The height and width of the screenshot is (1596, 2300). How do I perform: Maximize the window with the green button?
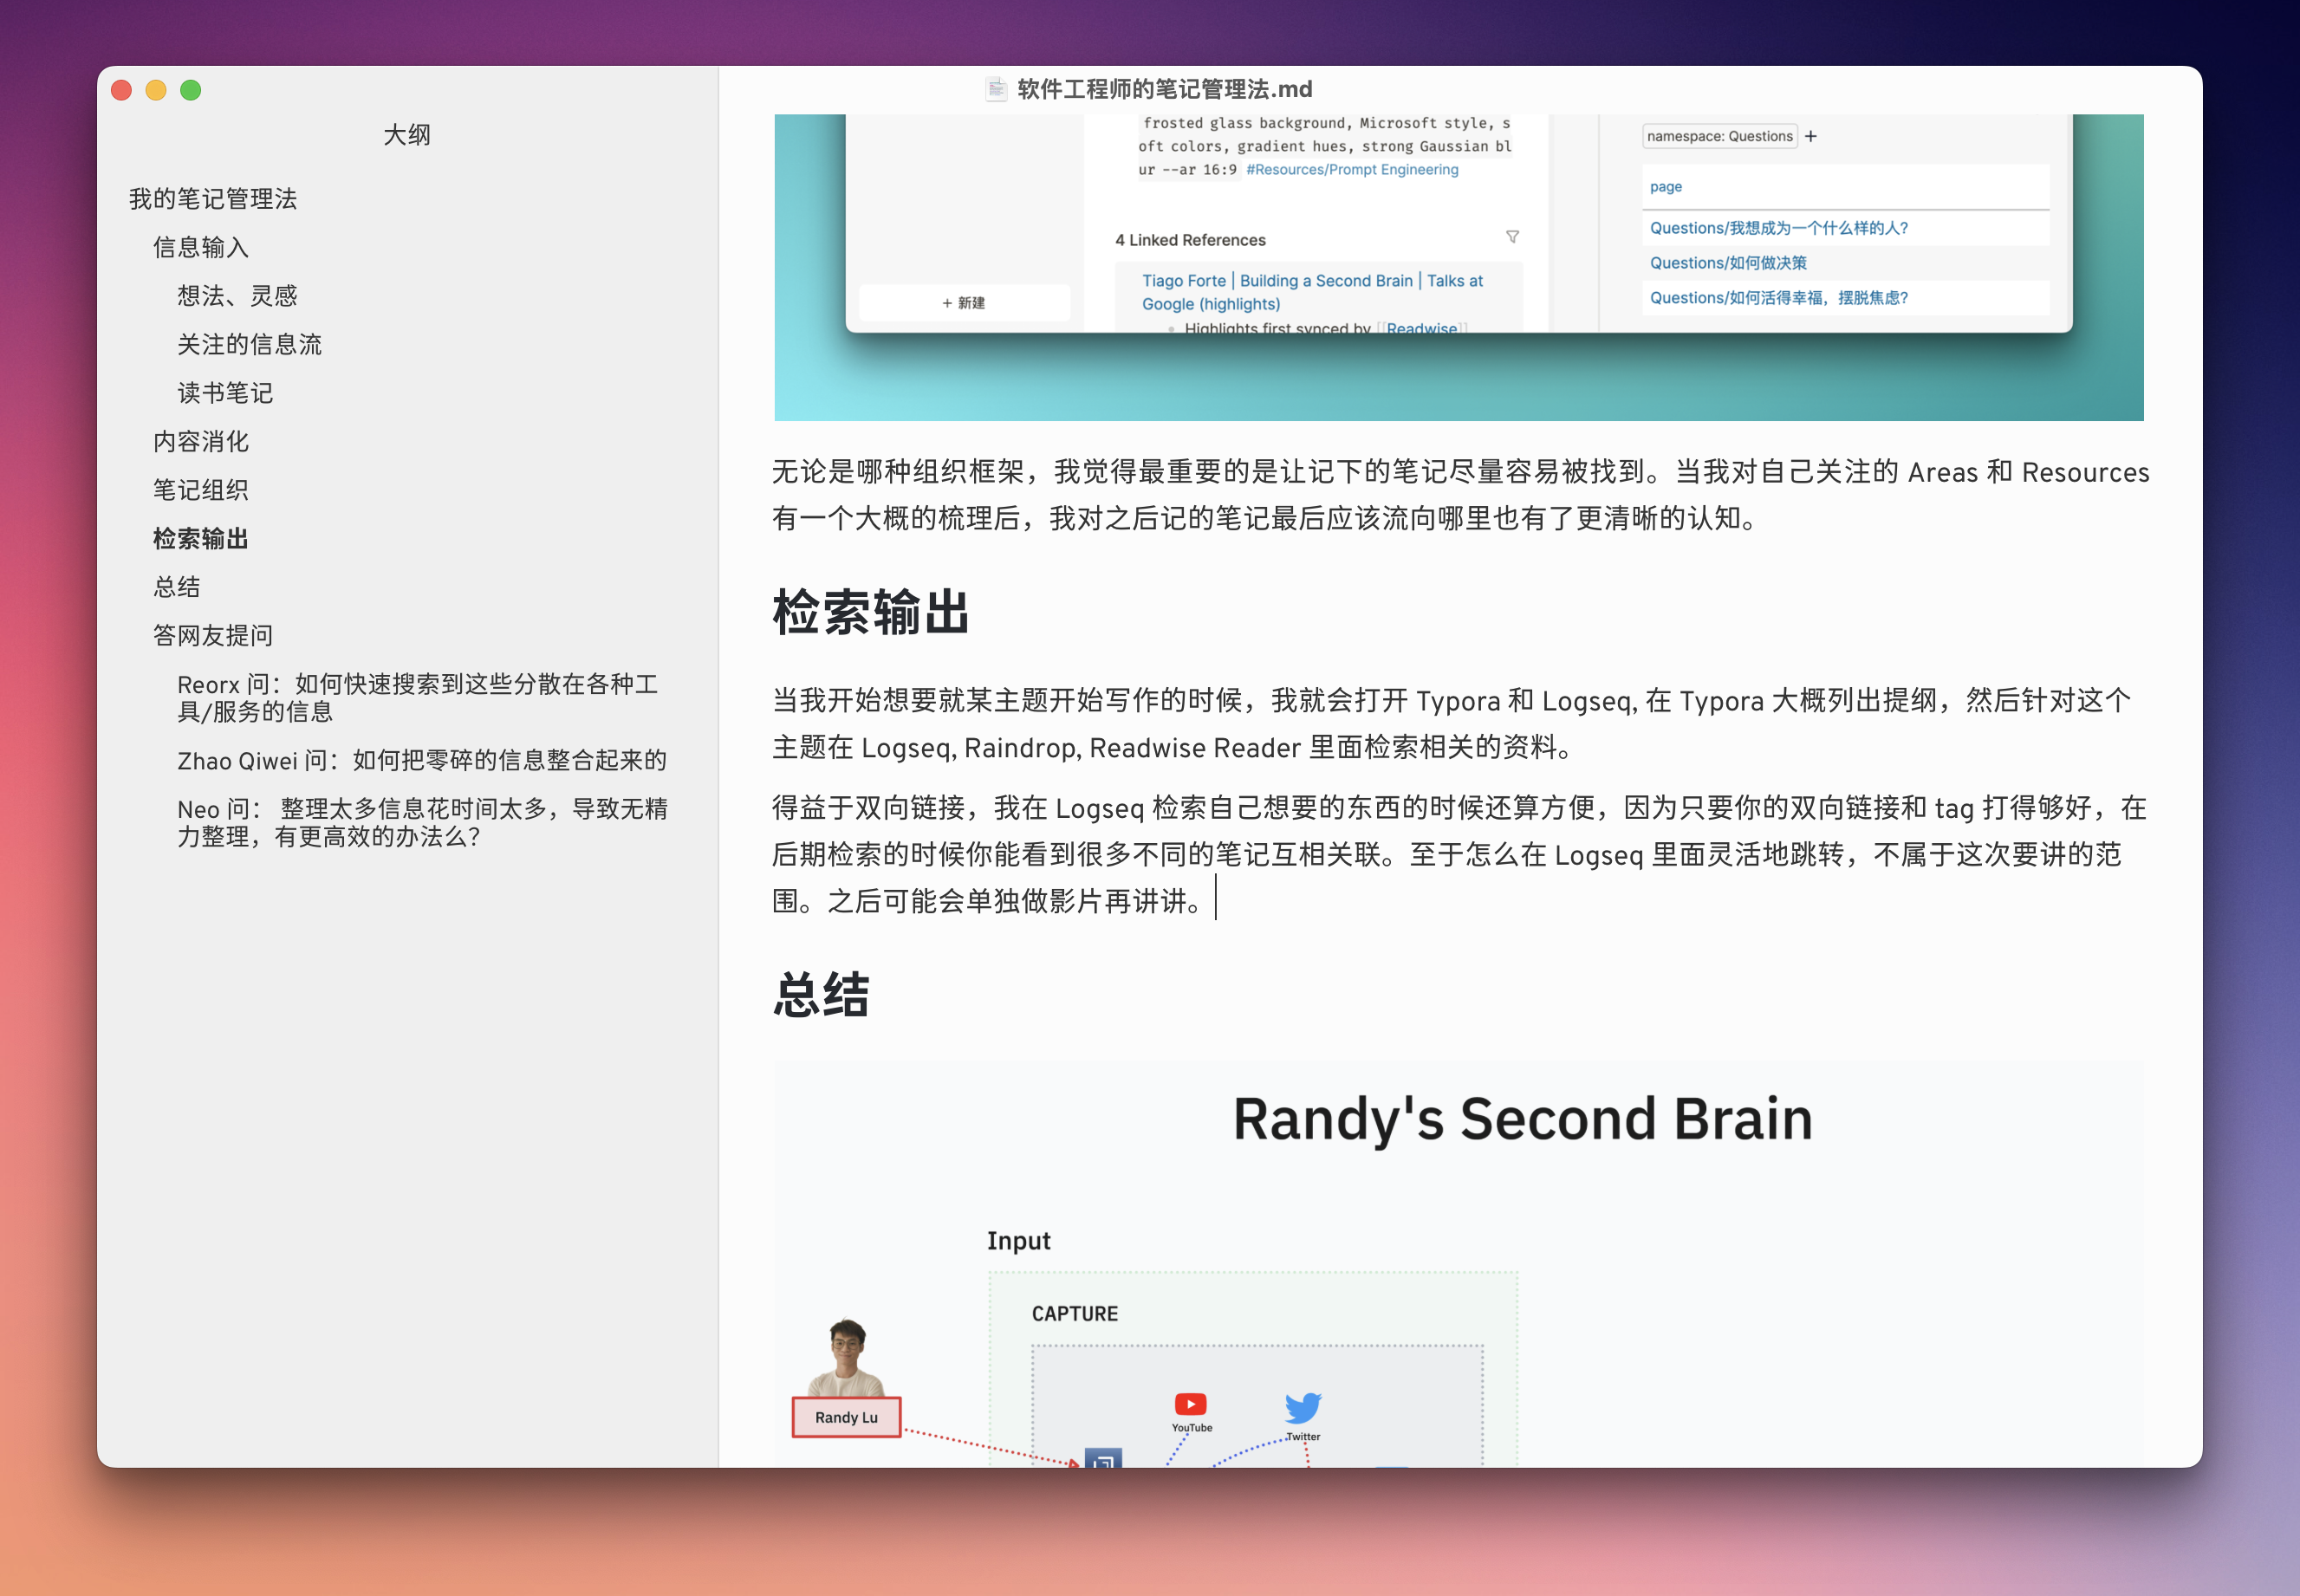point(190,90)
